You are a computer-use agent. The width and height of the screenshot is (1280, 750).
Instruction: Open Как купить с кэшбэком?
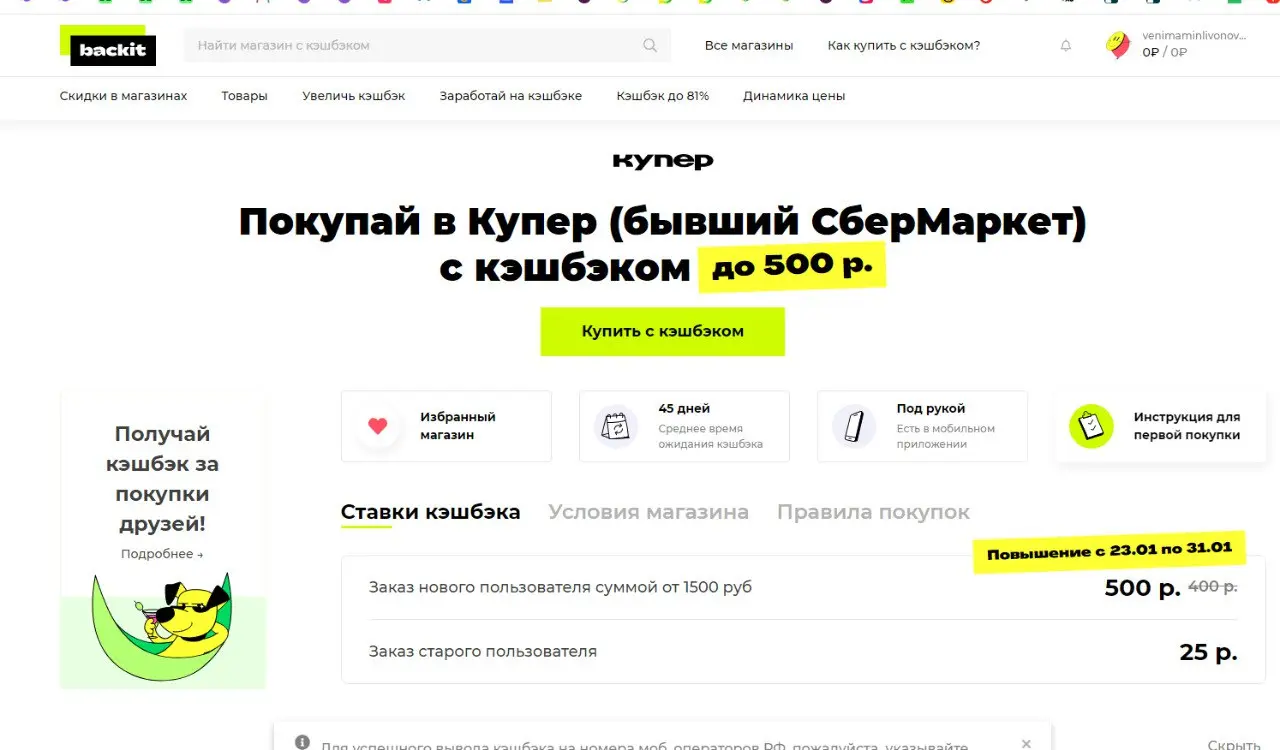[x=904, y=45]
